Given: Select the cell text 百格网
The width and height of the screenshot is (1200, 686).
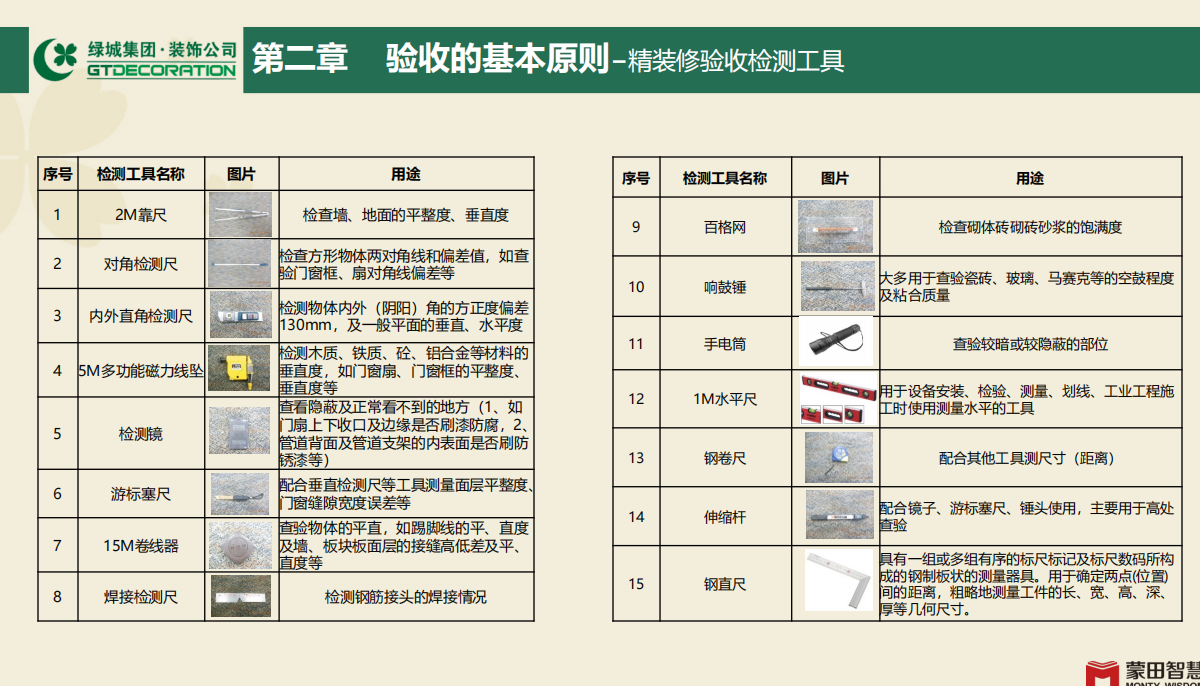Looking at the screenshot, I should click(x=725, y=227).
